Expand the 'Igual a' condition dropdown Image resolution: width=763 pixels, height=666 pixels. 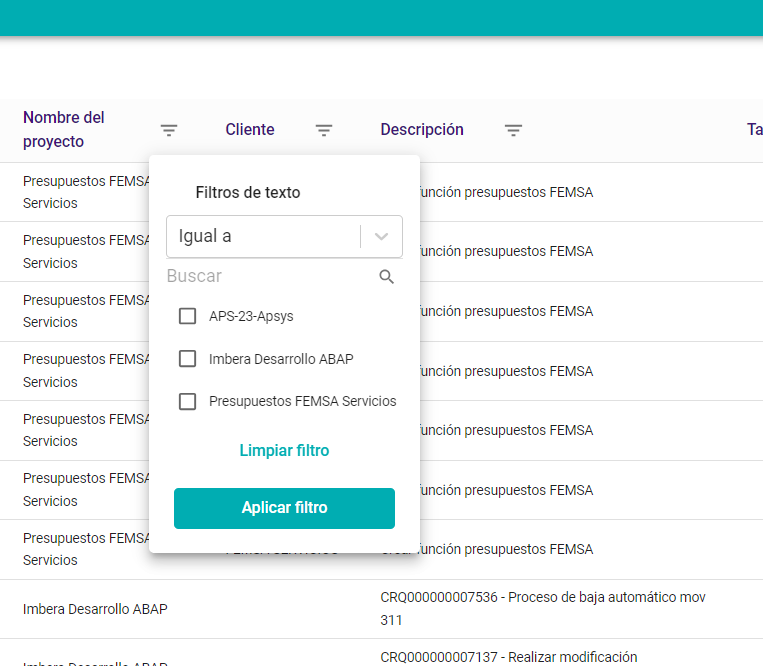(x=381, y=237)
